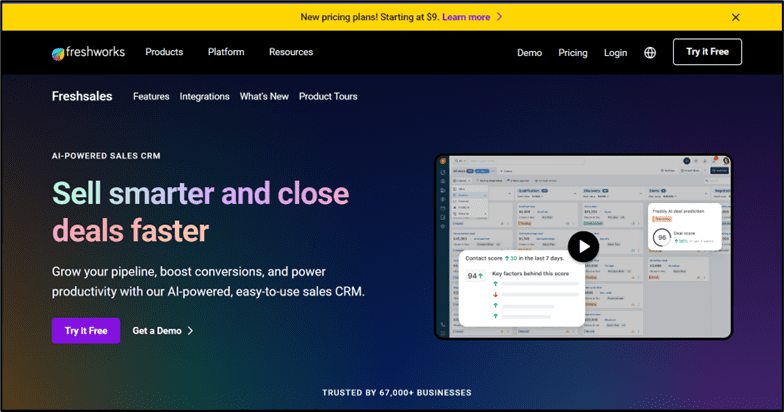Image resolution: width=784 pixels, height=412 pixels.
Task: Play the product demo video
Action: 583,246
